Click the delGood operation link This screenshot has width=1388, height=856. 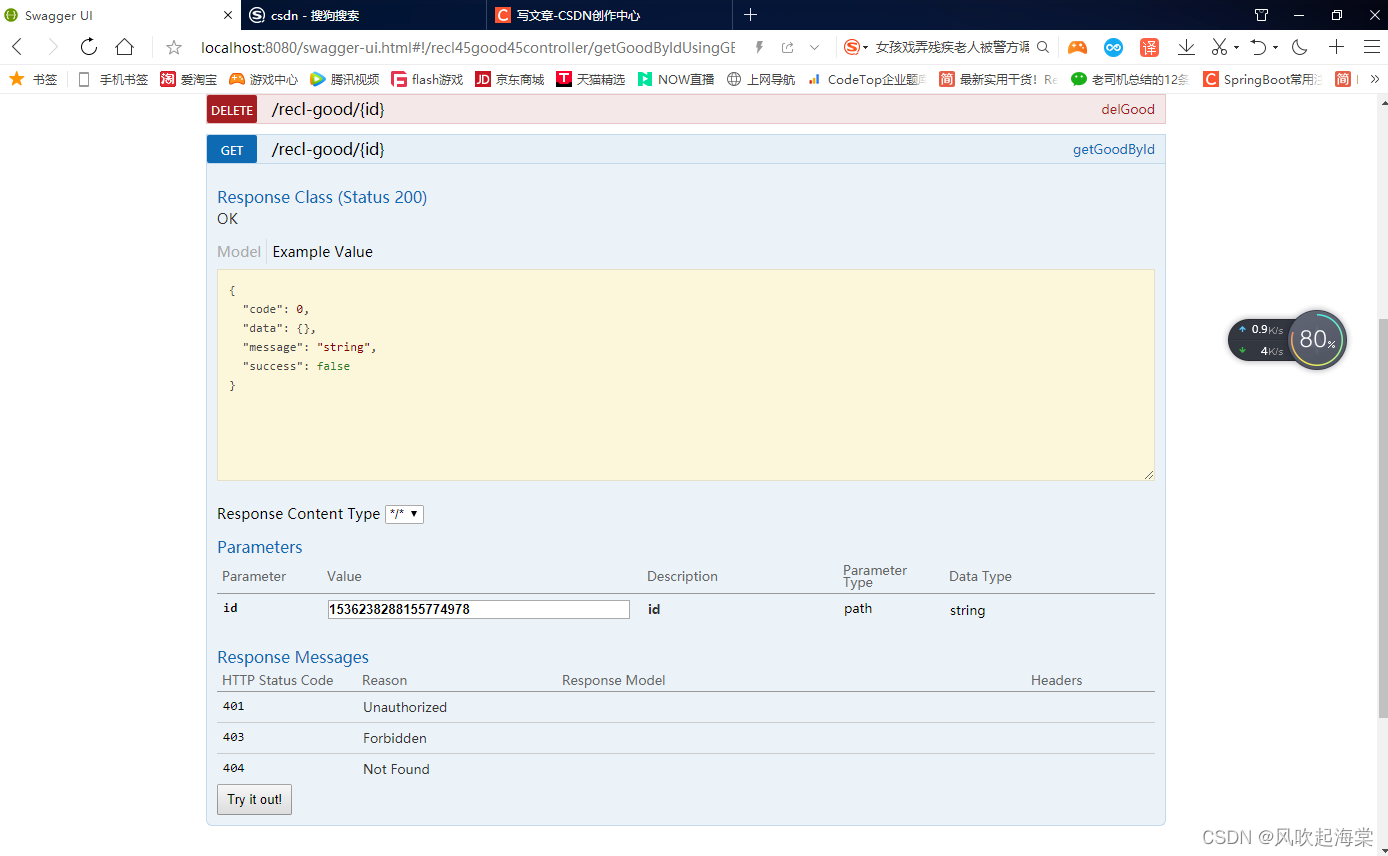pos(1128,109)
